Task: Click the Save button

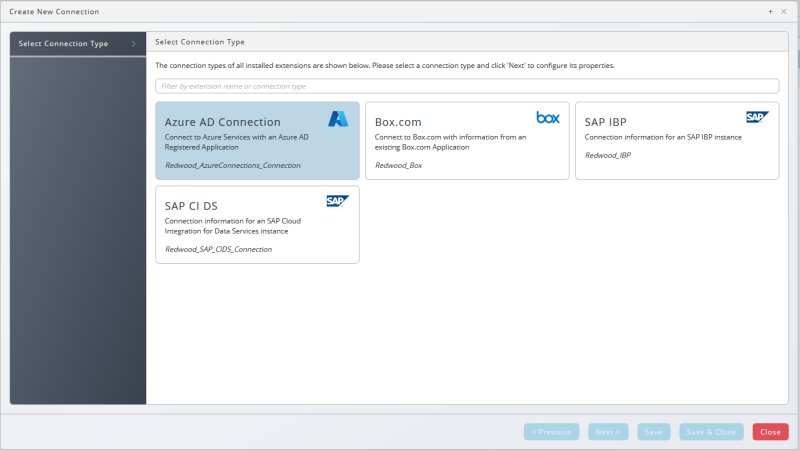Action: 654,432
